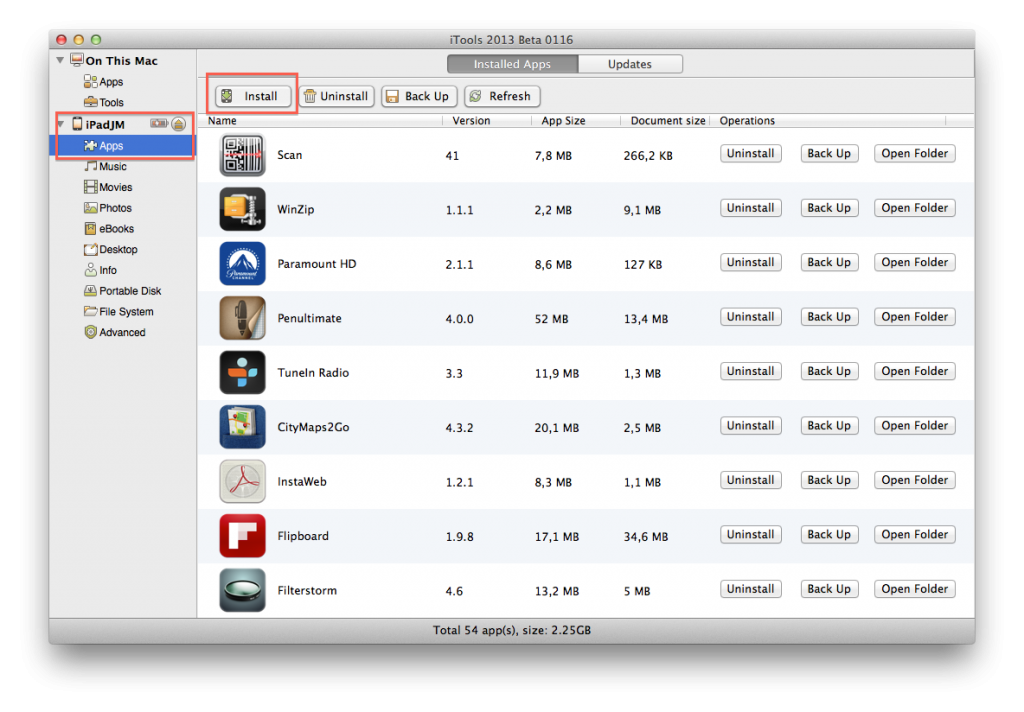Switch to the Updates tab

[630, 64]
